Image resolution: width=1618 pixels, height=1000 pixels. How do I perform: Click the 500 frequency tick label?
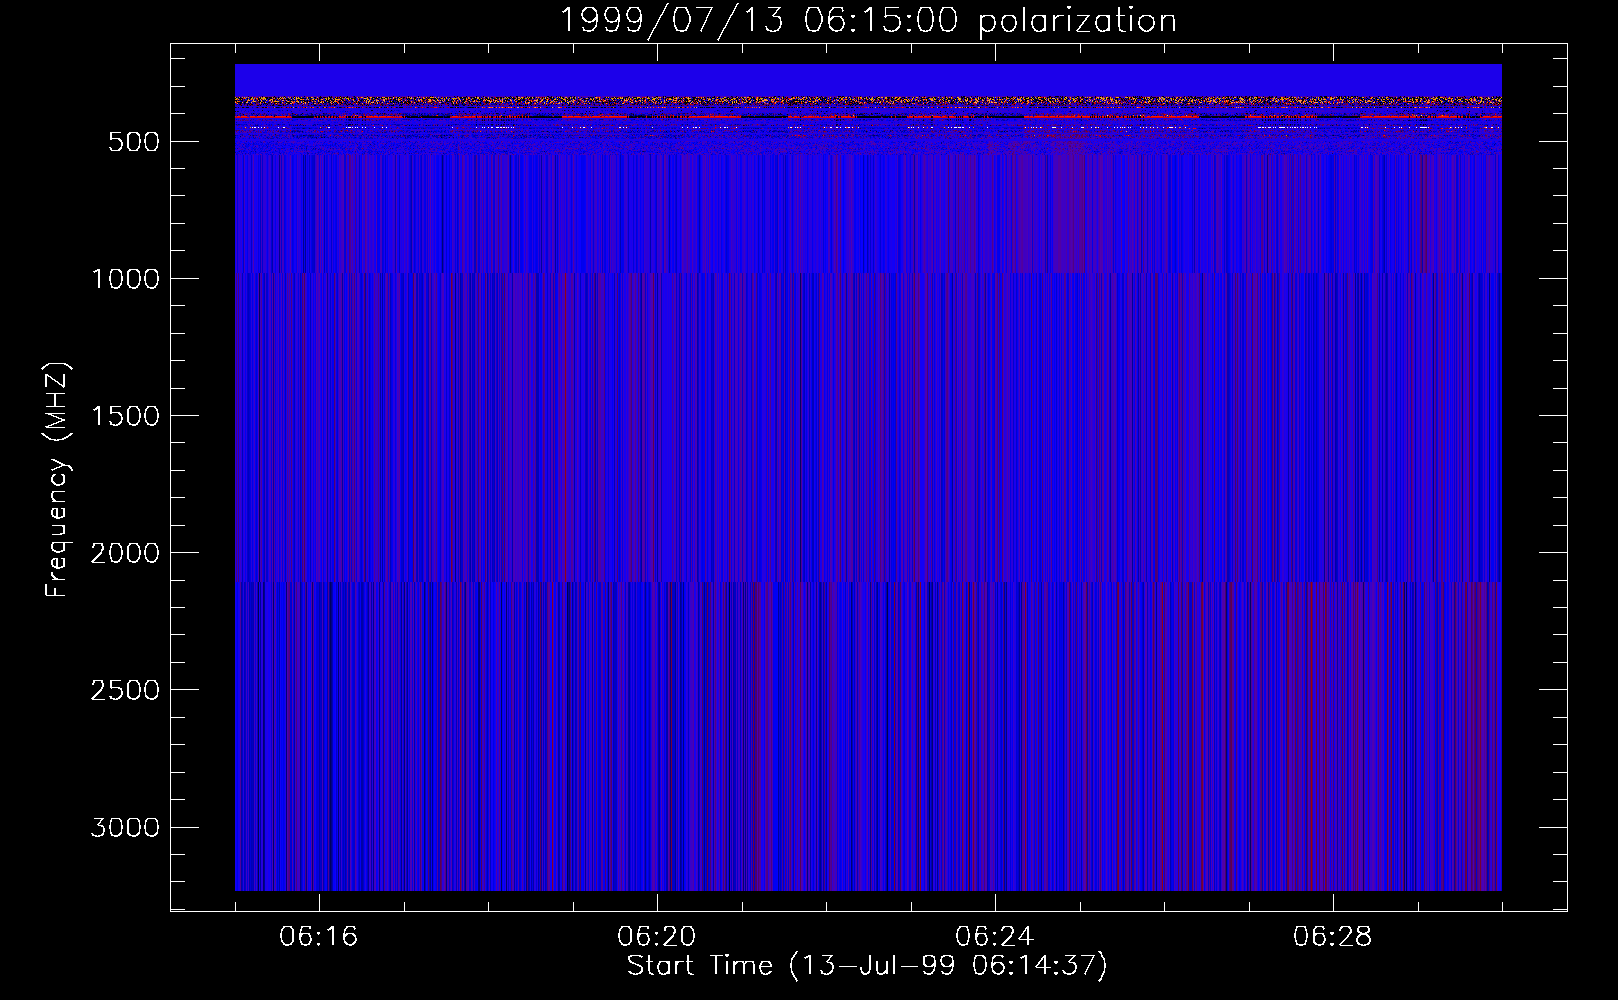[133, 142]
